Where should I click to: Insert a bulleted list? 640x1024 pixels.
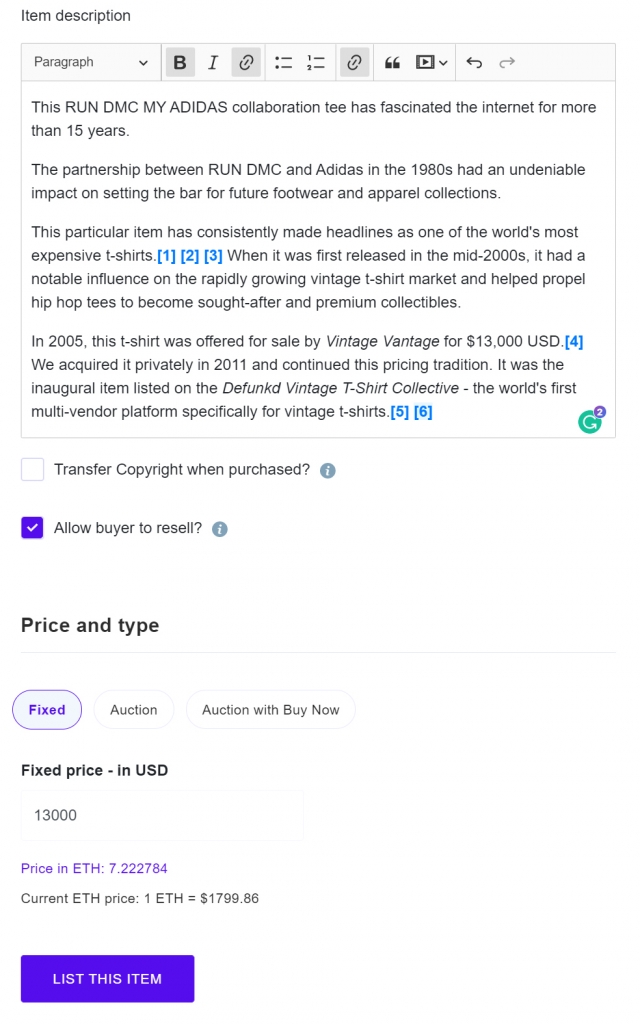pyautogui.click(x=284, y=62)
